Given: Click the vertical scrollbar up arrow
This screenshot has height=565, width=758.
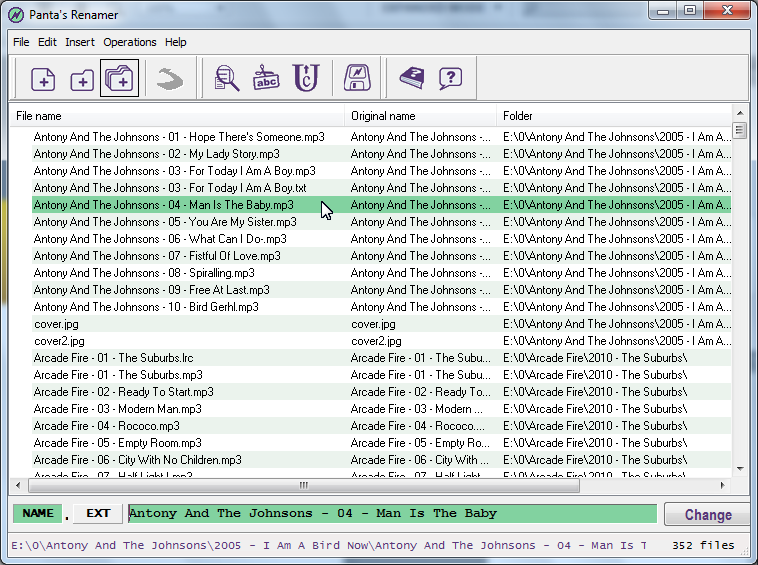Looking at the screenshot, I should pyautogui.click(x=740, y=113).
